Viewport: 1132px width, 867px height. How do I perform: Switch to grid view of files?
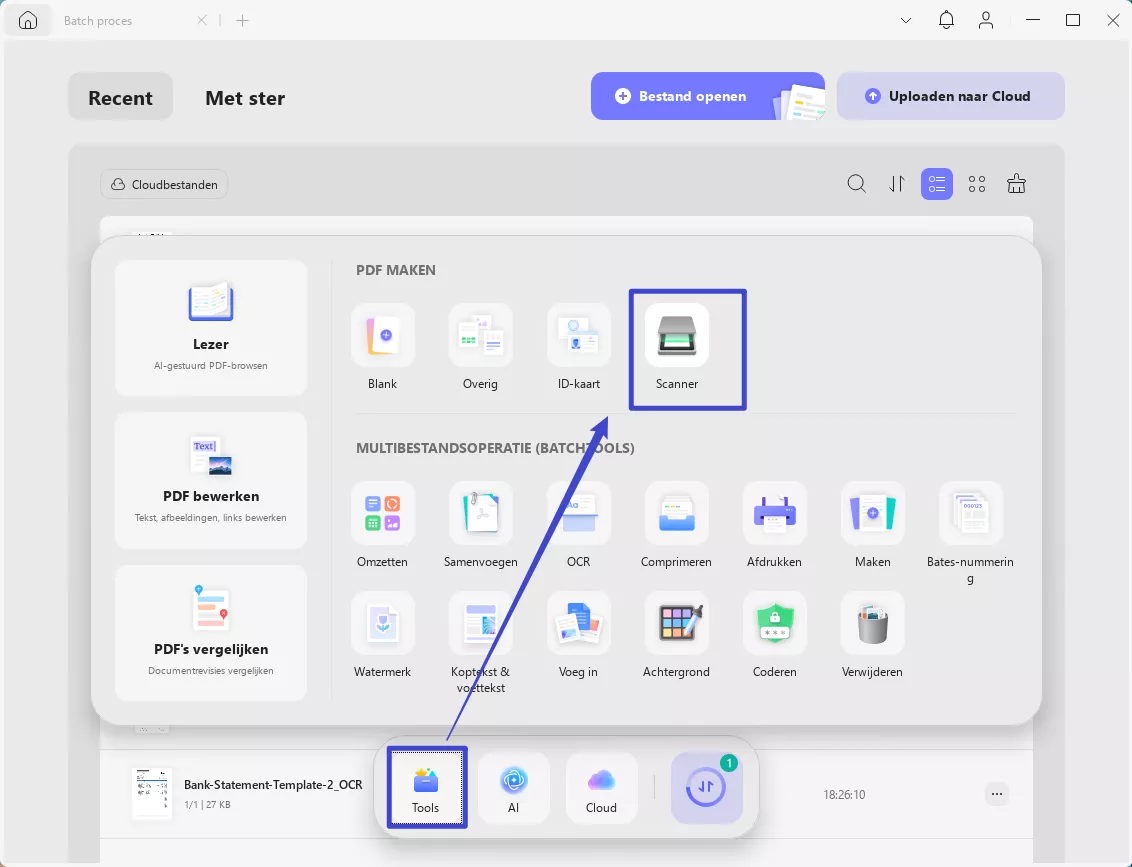[977, 184]
